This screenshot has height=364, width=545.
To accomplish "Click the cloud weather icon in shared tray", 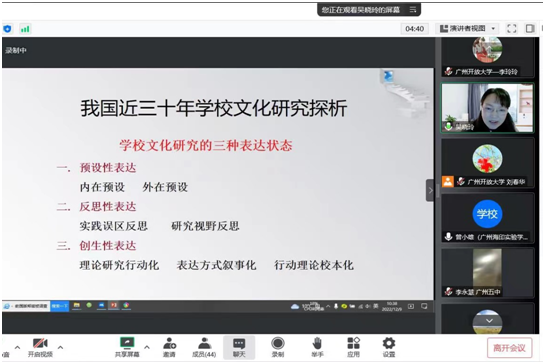I will (x=295, y=307).
